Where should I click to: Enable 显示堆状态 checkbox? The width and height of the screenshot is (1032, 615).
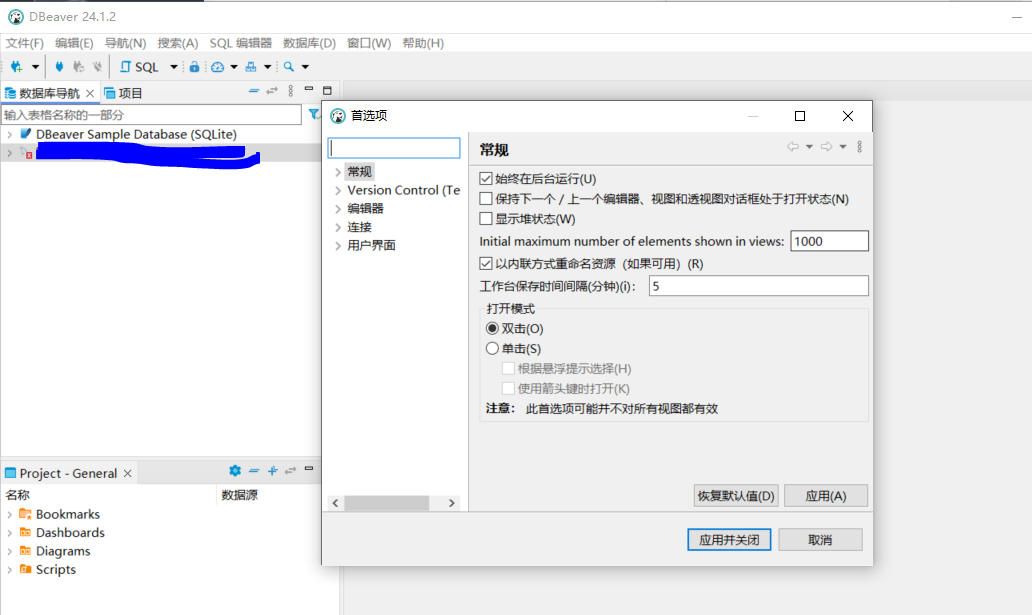click(486, 218)
